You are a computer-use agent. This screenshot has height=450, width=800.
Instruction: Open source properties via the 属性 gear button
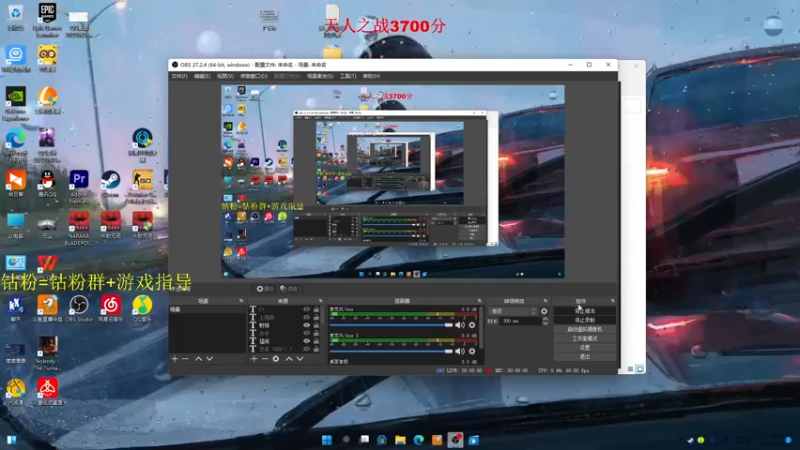pyautogui.click(x=264, y=289)
